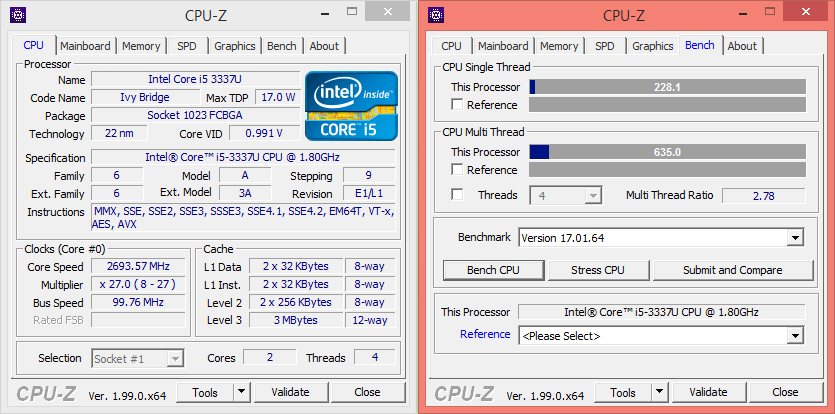Click the processor Name field Intel Core i5 3337U
835x414 pixels.
point(195,79)
